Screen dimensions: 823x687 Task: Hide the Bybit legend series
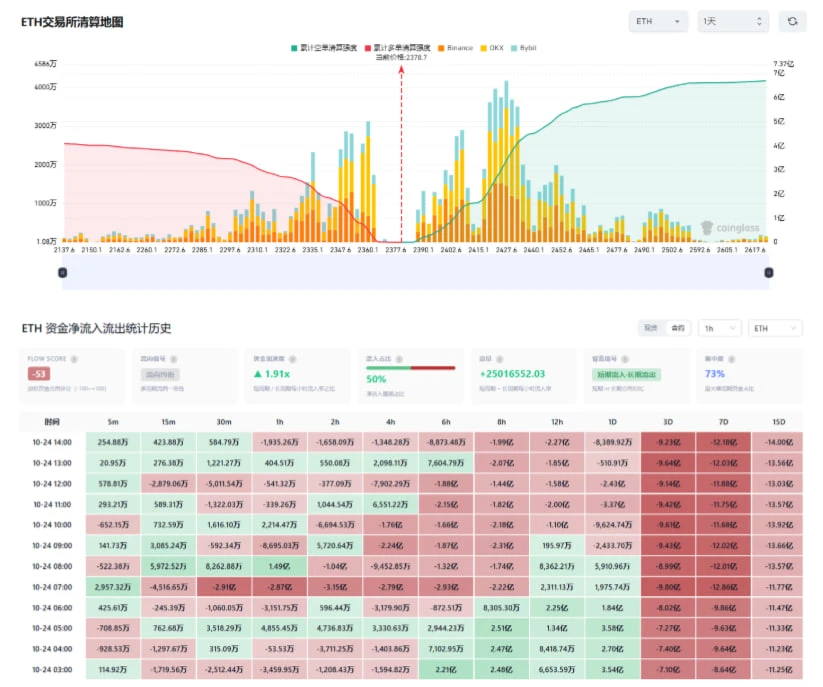[524, 48]
